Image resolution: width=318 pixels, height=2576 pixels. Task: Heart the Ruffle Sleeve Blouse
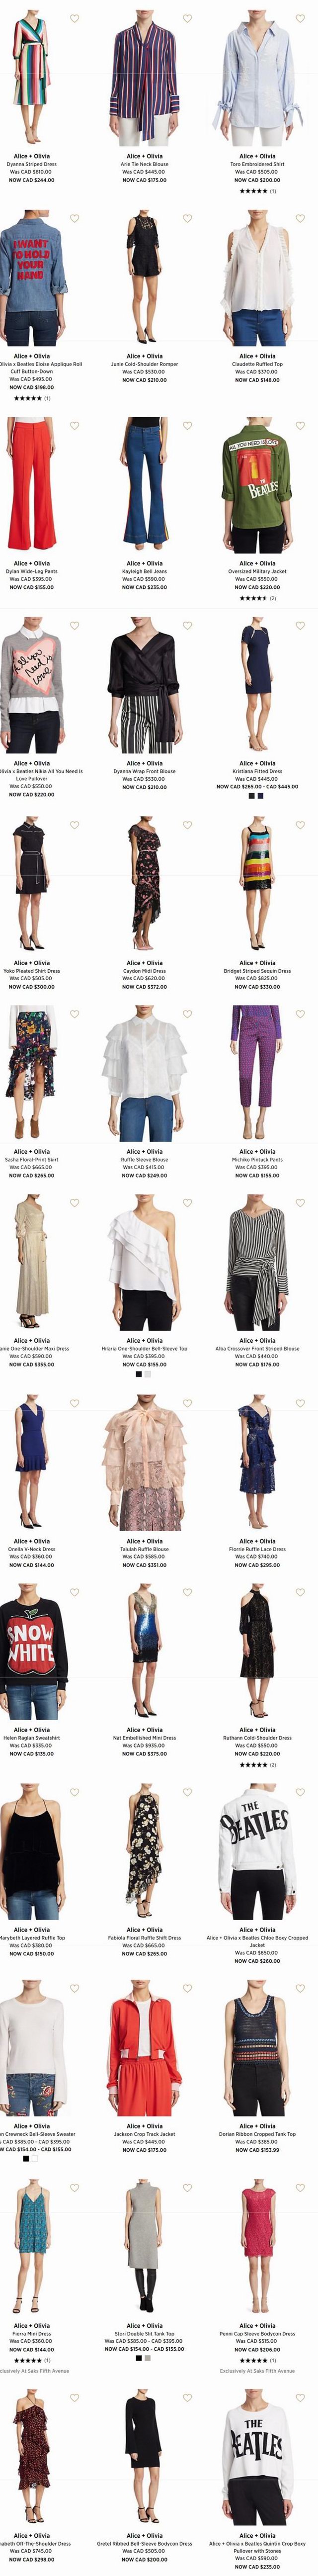pyautogui.click(x=187, y=1014)
